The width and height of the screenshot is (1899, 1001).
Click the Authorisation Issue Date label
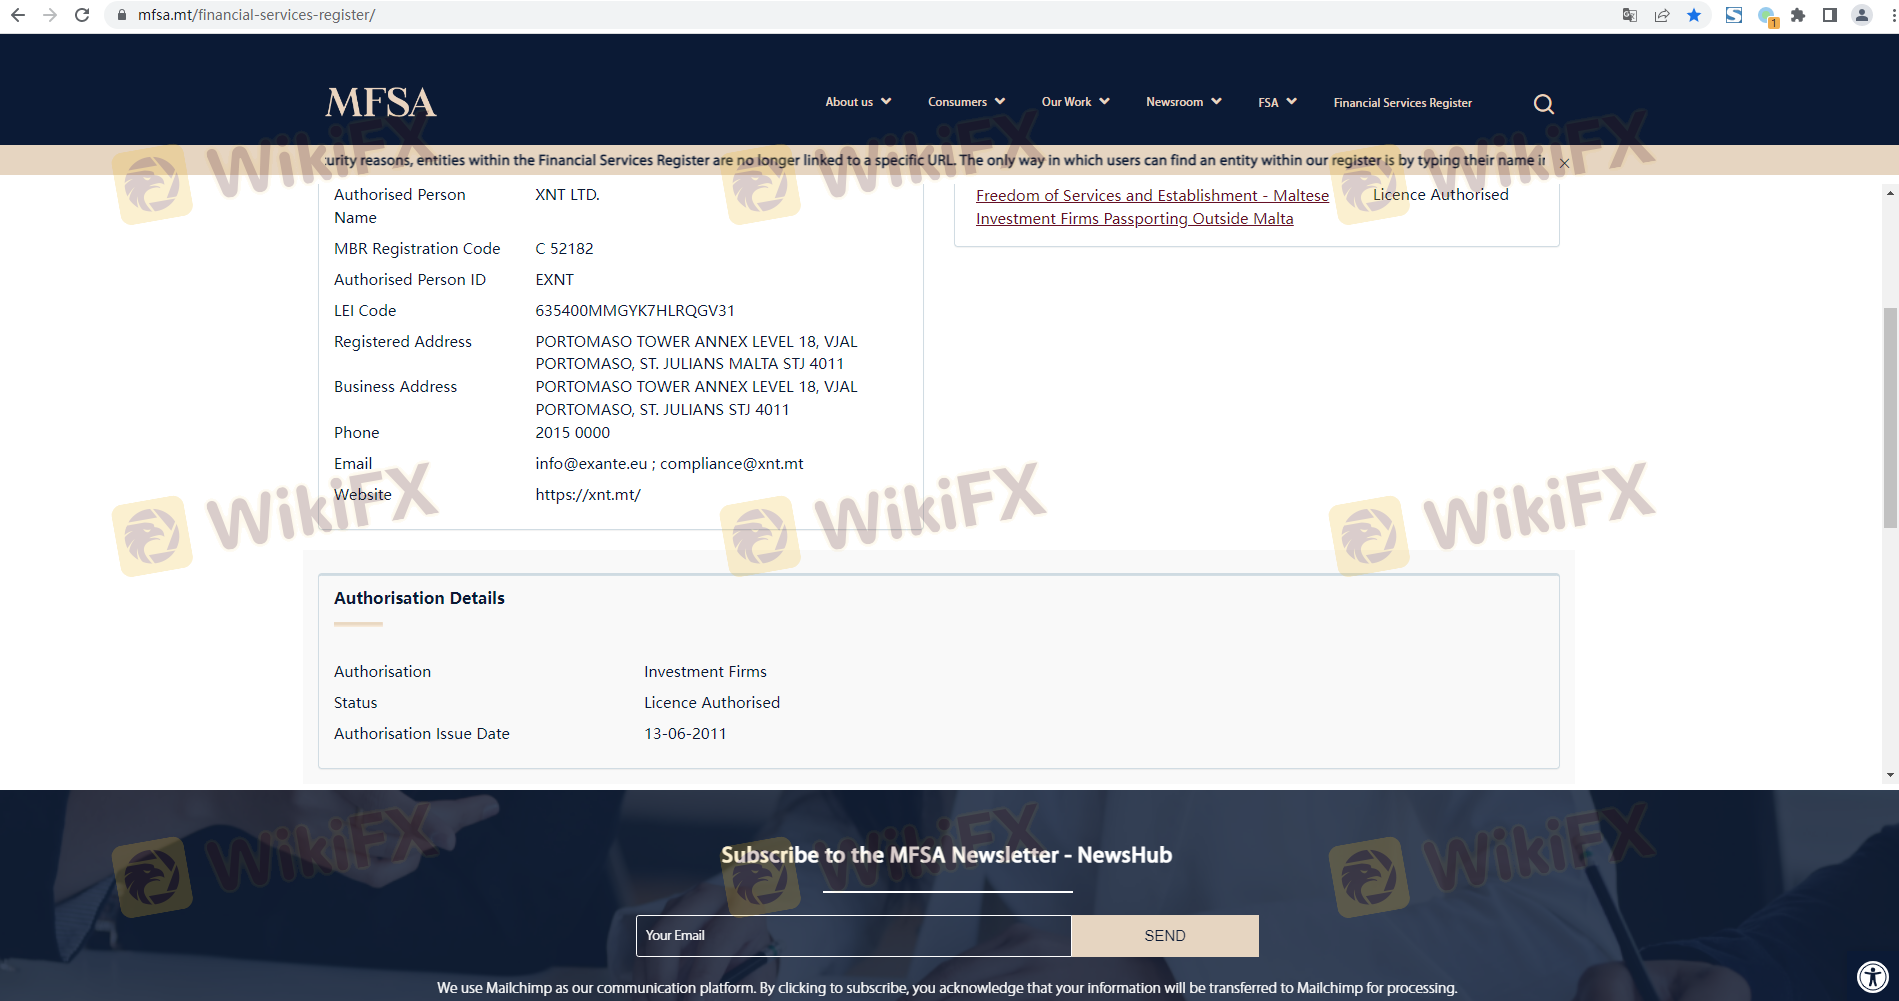click(x=422, y=734)
